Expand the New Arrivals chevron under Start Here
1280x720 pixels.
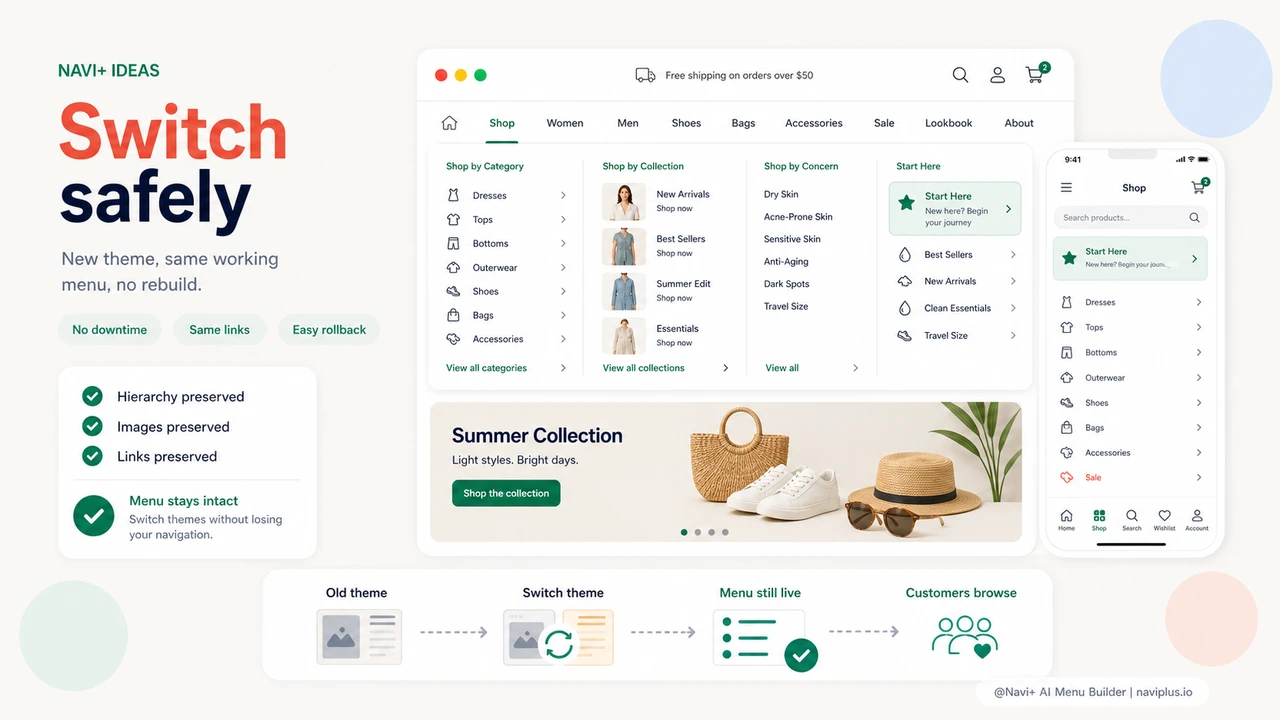[x=1013, y=281]
